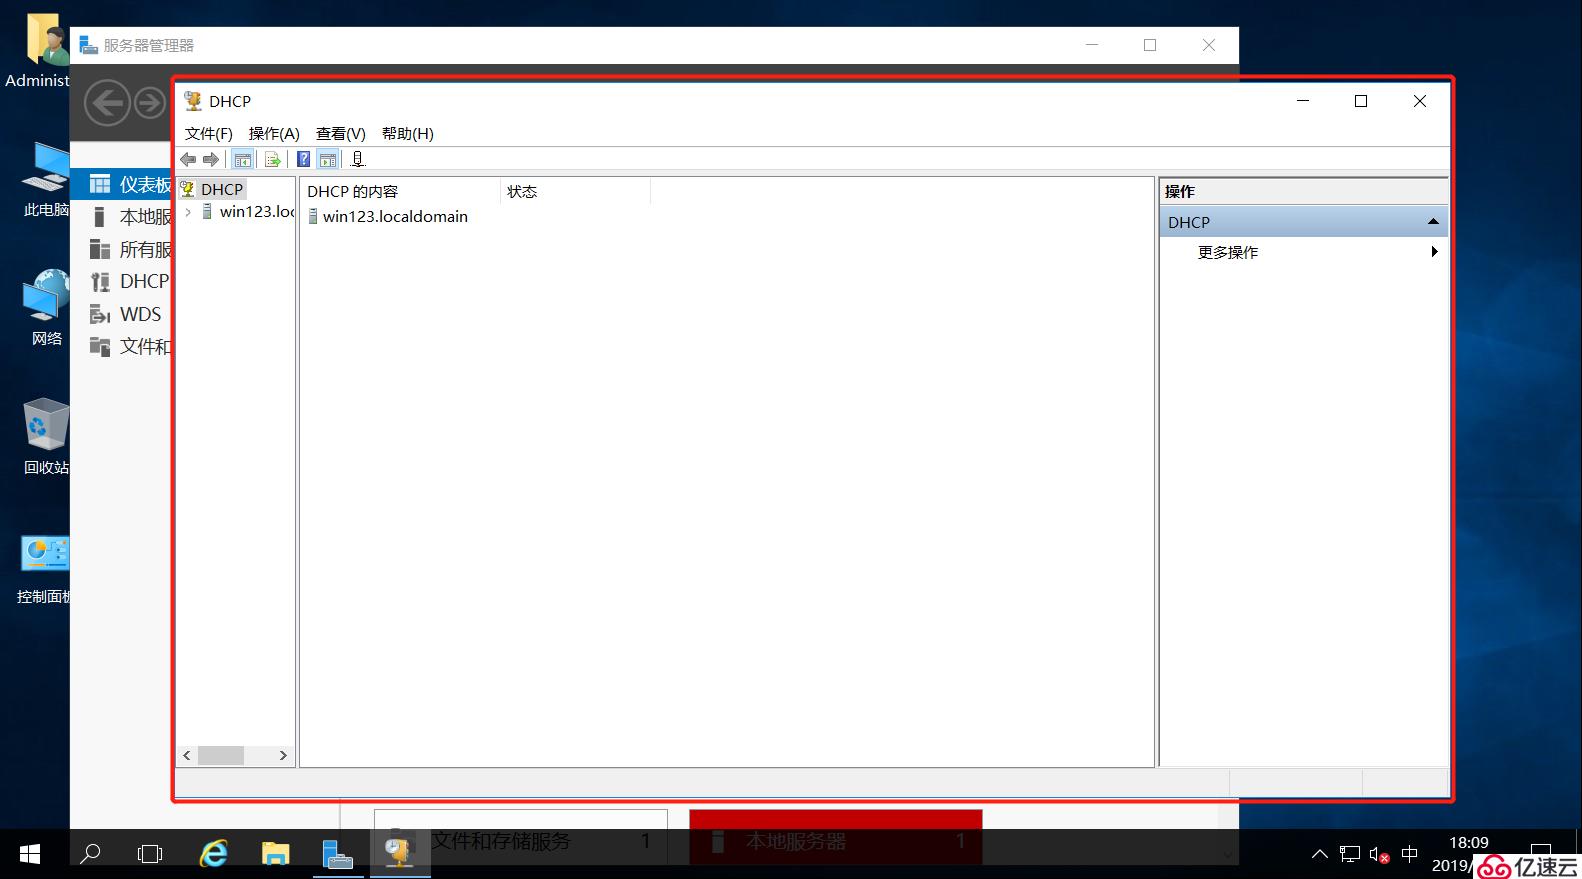Open the 文件(F) menu
The image size is (1582, 879).
(x=209, y=133)
